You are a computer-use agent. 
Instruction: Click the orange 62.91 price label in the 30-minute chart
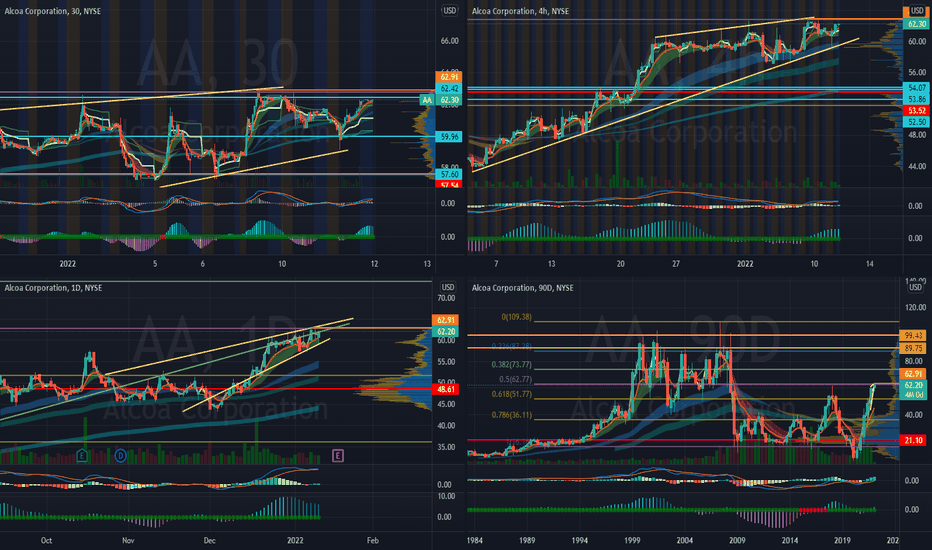click(449, 77)
